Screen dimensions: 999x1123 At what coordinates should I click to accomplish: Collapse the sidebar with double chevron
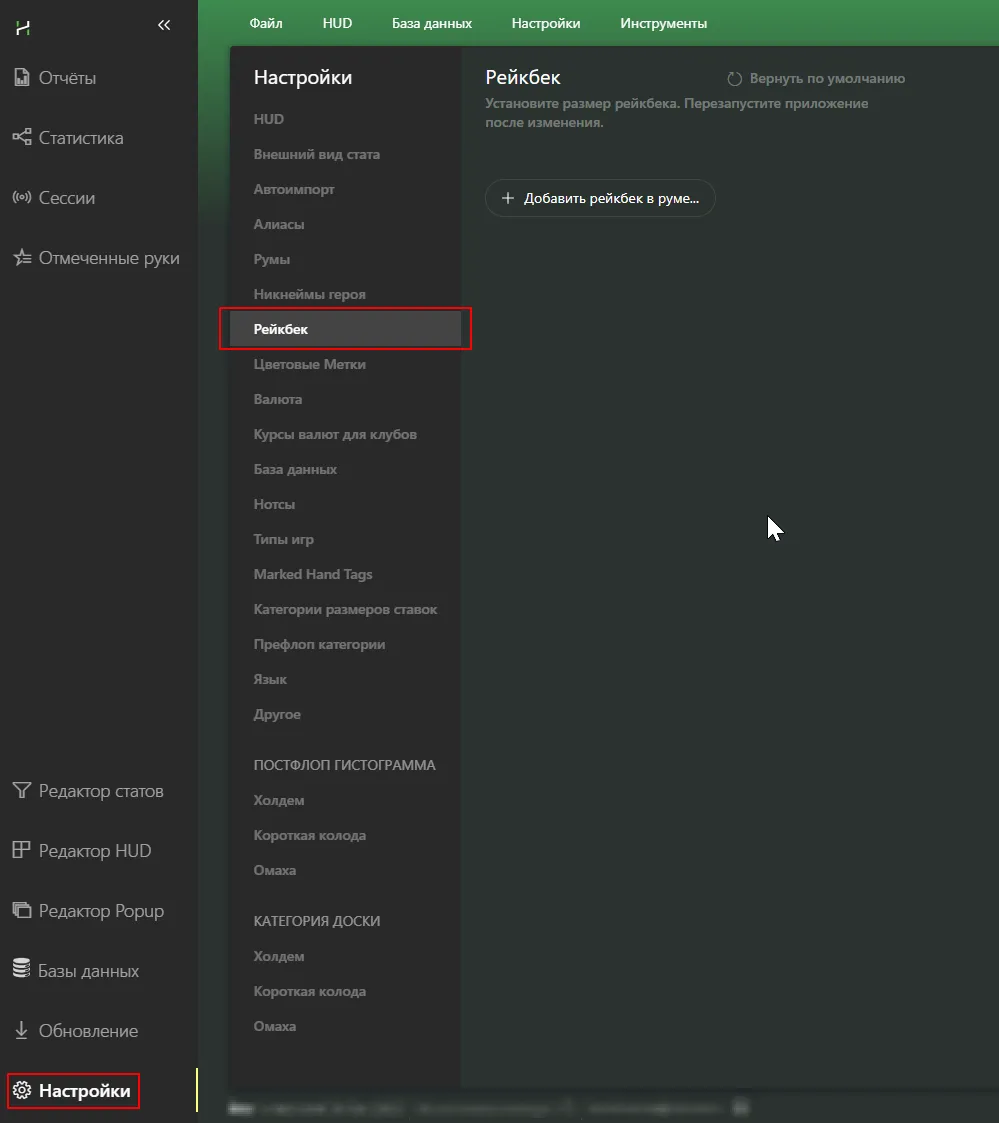coord(164,26)
